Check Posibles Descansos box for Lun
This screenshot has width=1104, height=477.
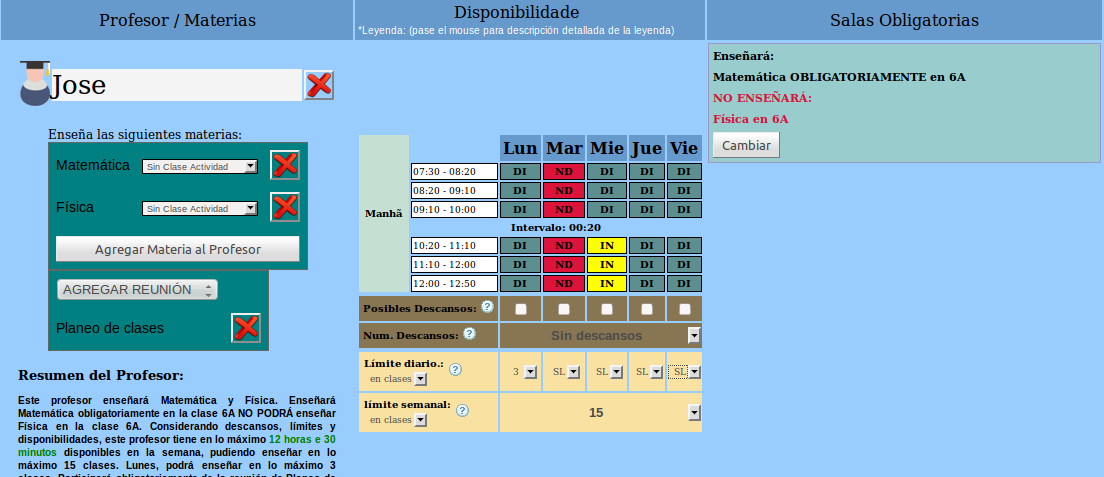tap(520, 309)
